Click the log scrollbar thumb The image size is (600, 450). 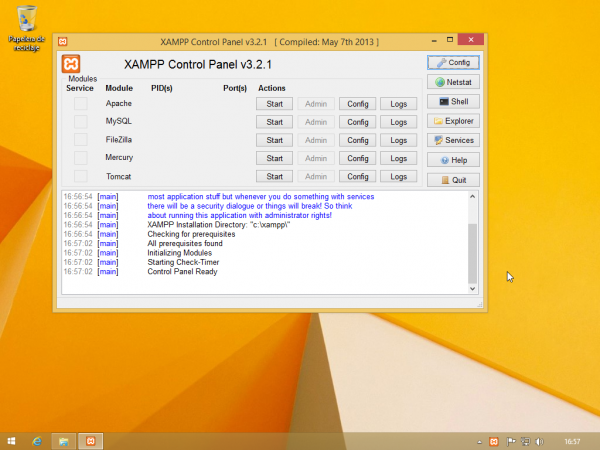point(473,253)
